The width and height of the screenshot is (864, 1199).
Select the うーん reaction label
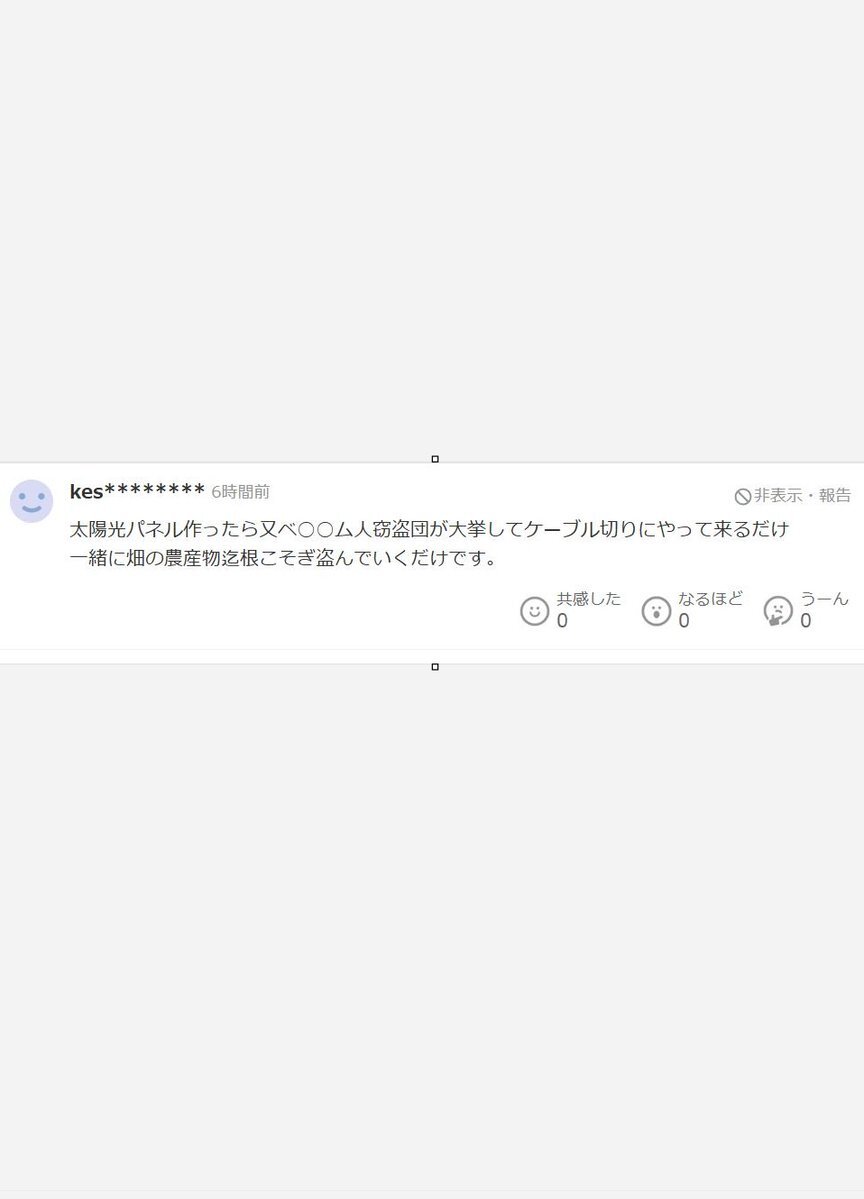click(824, 599)
